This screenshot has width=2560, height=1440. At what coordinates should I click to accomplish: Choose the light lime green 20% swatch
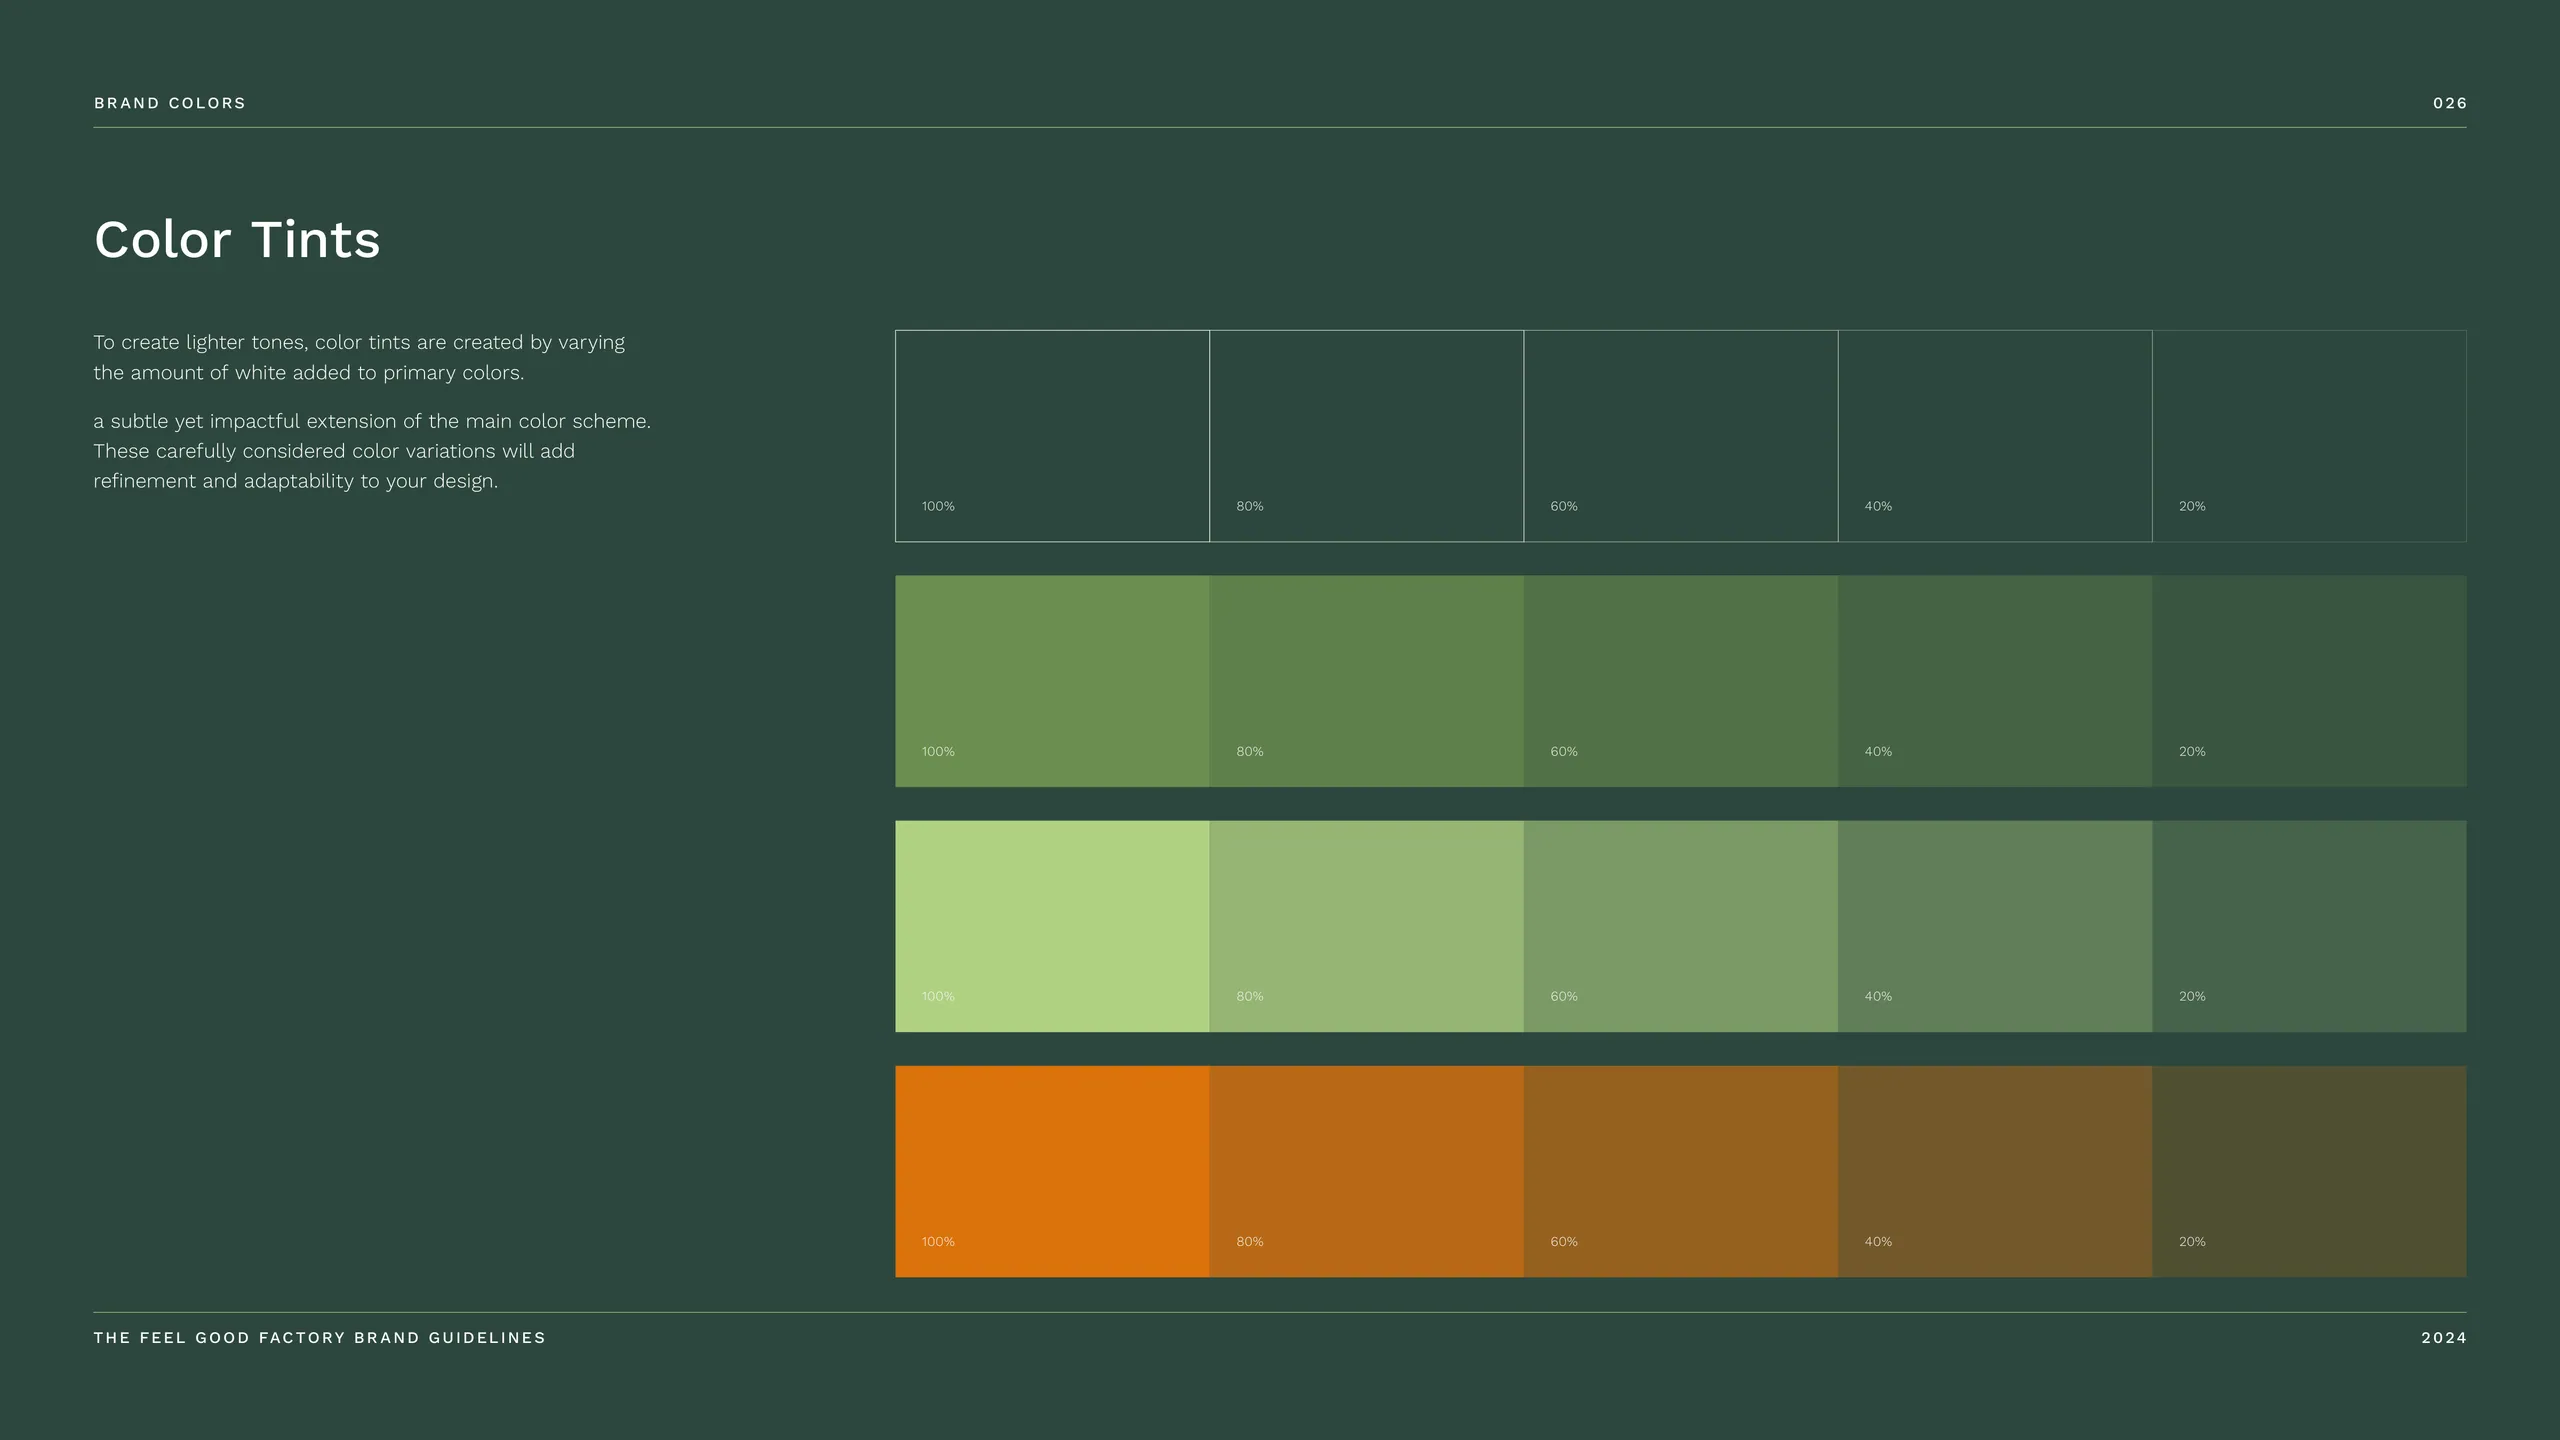(2309, 926)
